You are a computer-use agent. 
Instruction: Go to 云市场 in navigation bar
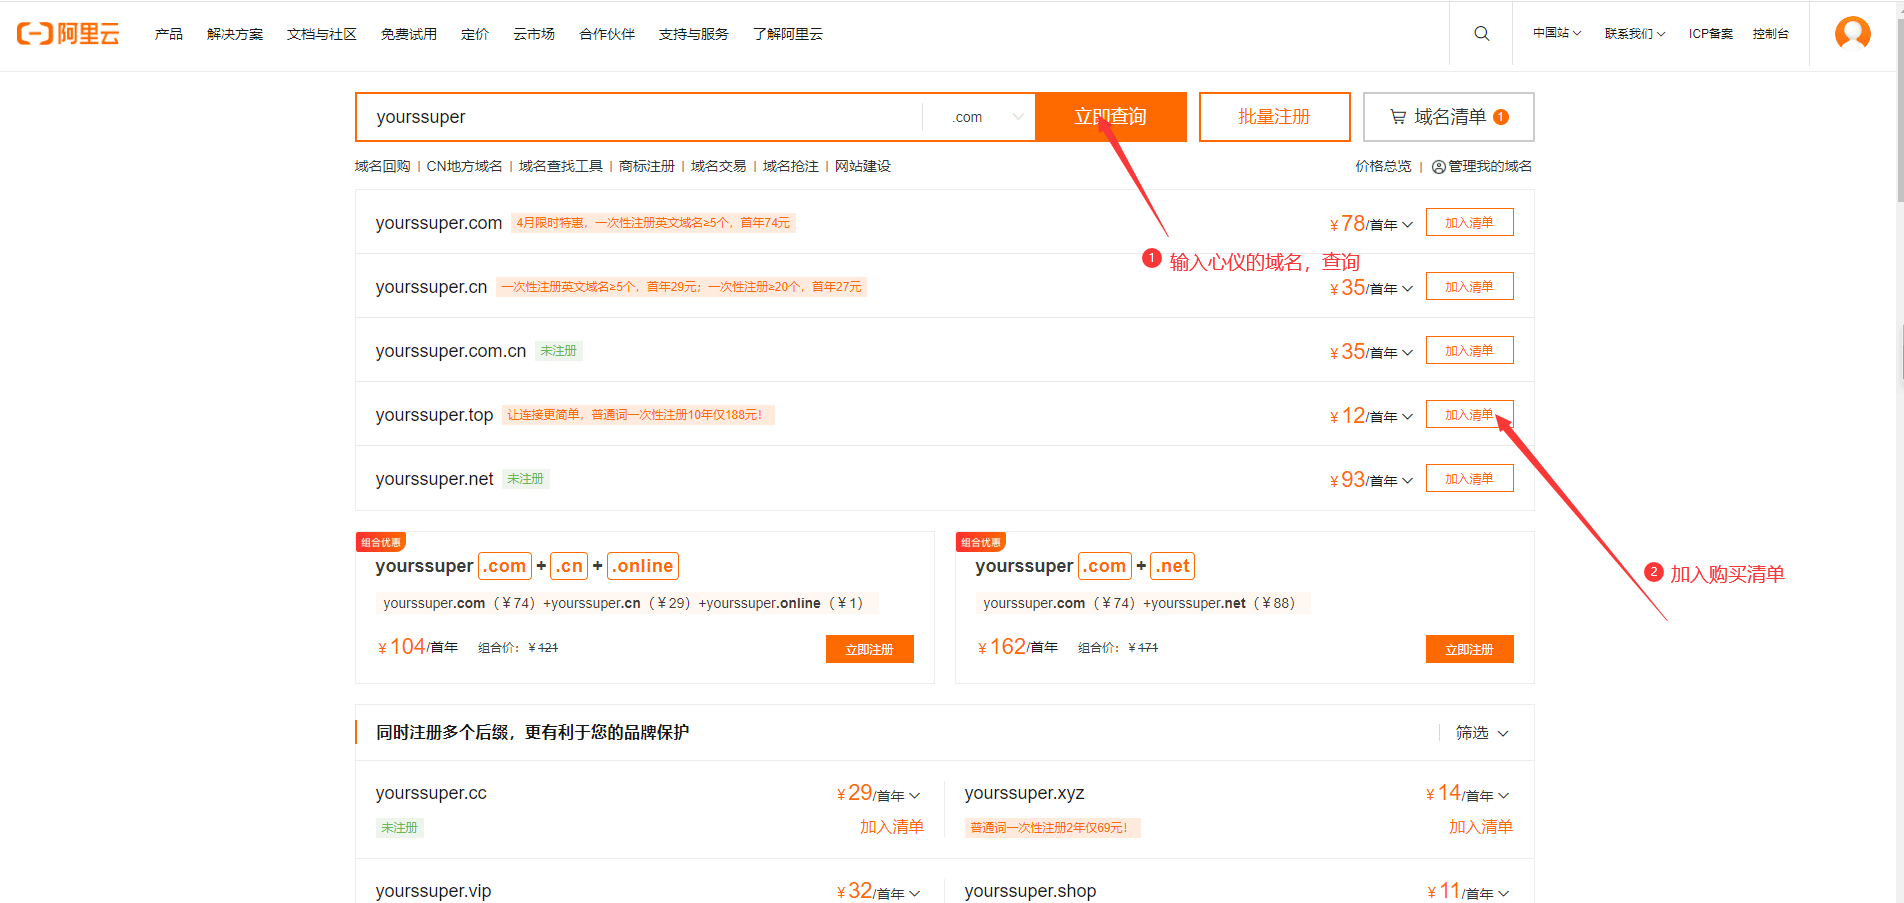[x=534, y=34]
